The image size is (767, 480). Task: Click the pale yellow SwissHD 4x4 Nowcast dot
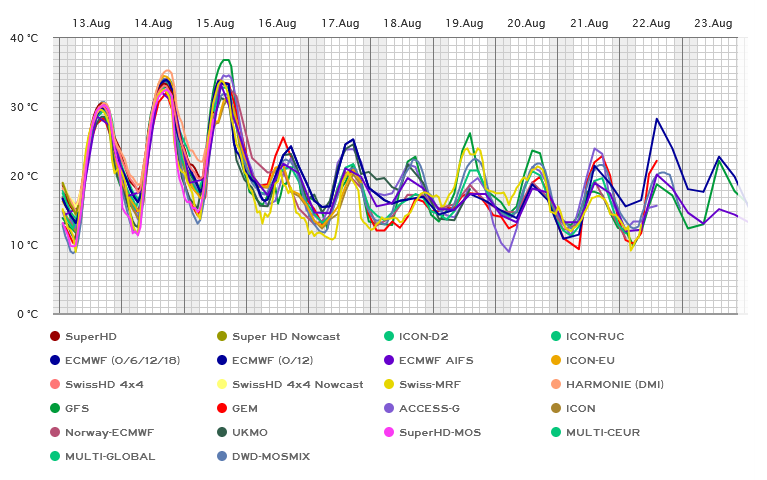(222, 384)
